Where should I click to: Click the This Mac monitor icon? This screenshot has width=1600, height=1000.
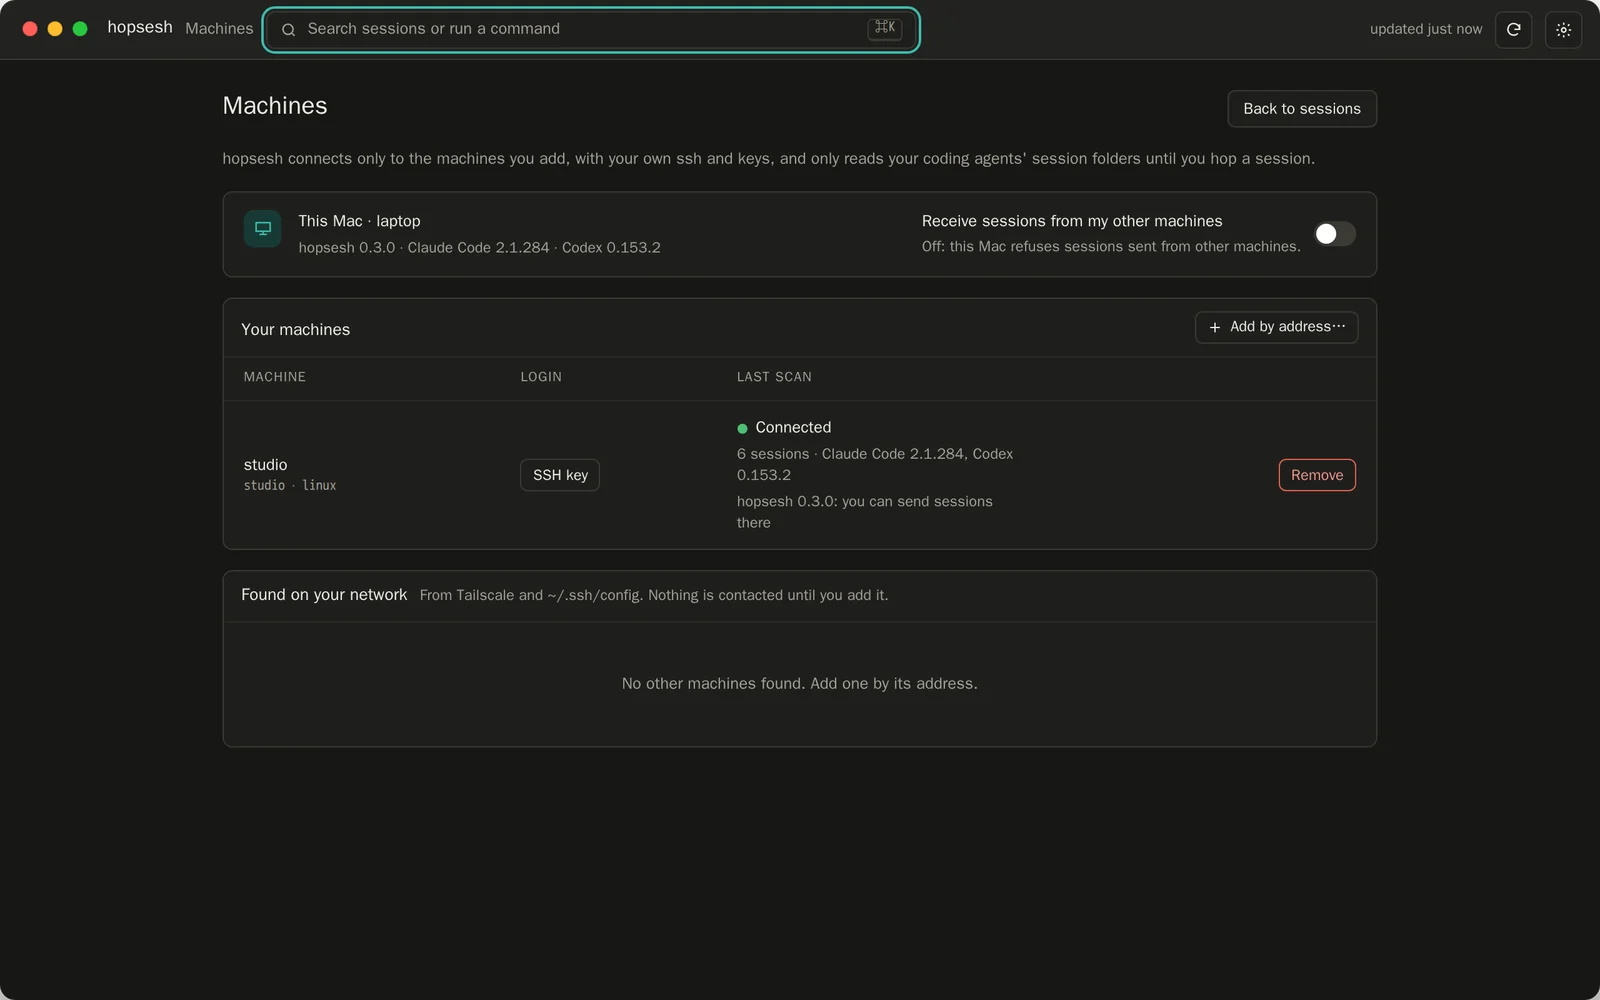click(263, 228)
